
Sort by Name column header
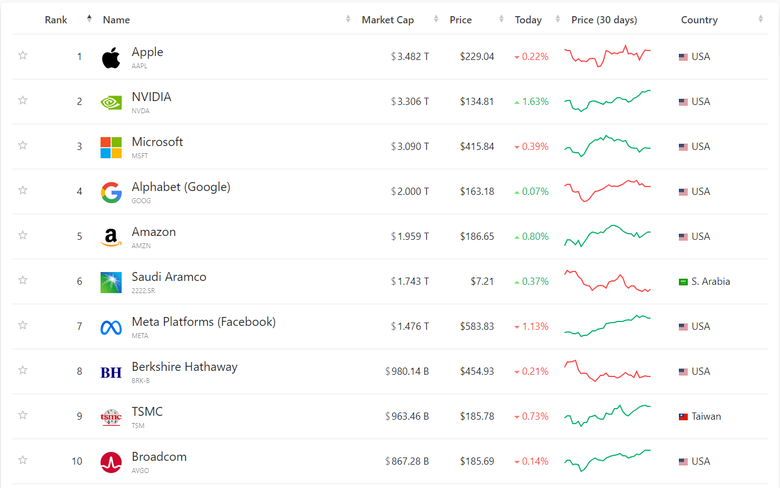[116, 20]
